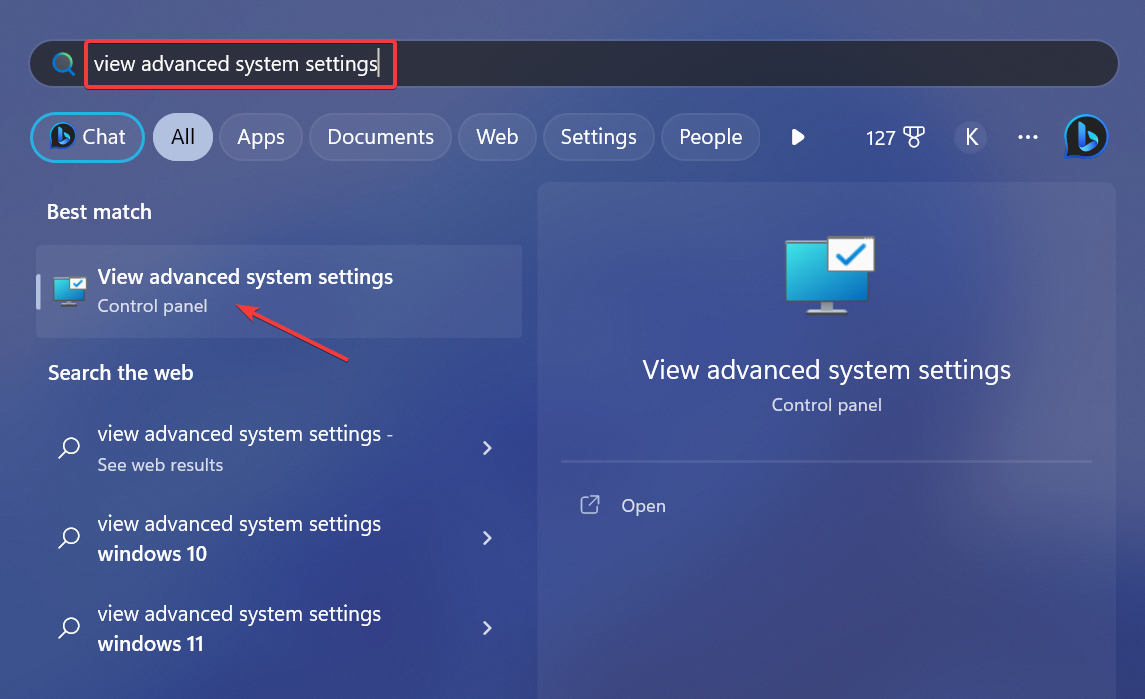Switch to the People filter tab
Image resolution: width=1145 pixels, height=699 pixels.
point(711,137)
